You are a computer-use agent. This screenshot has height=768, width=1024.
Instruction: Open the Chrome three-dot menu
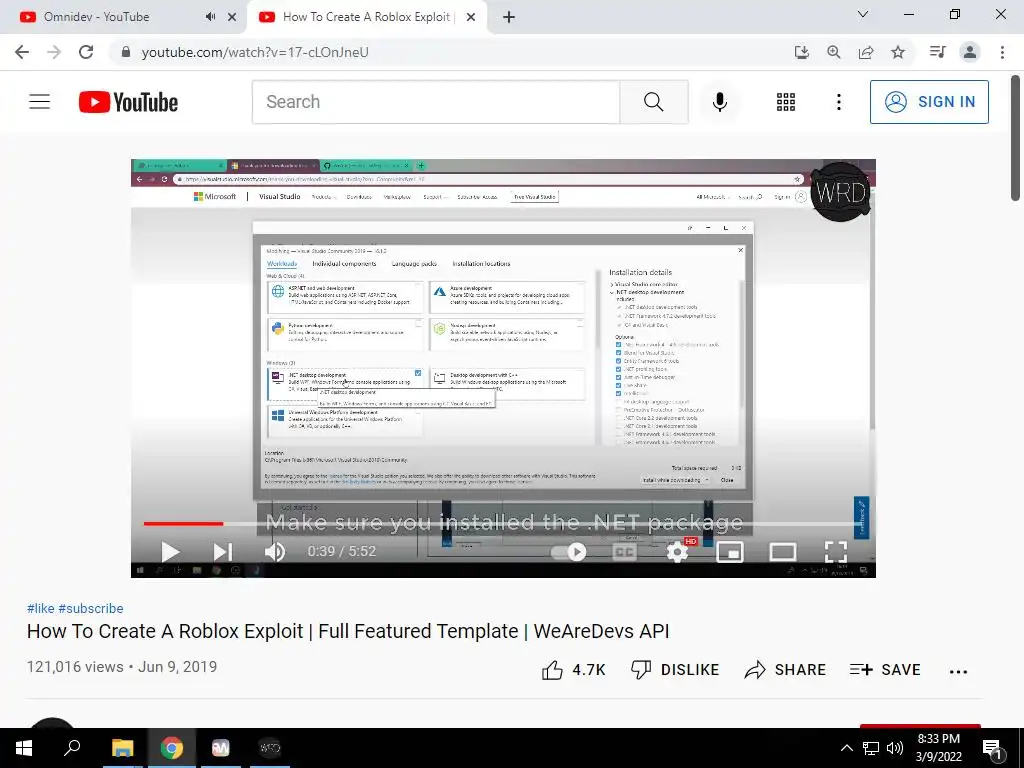1002,52
